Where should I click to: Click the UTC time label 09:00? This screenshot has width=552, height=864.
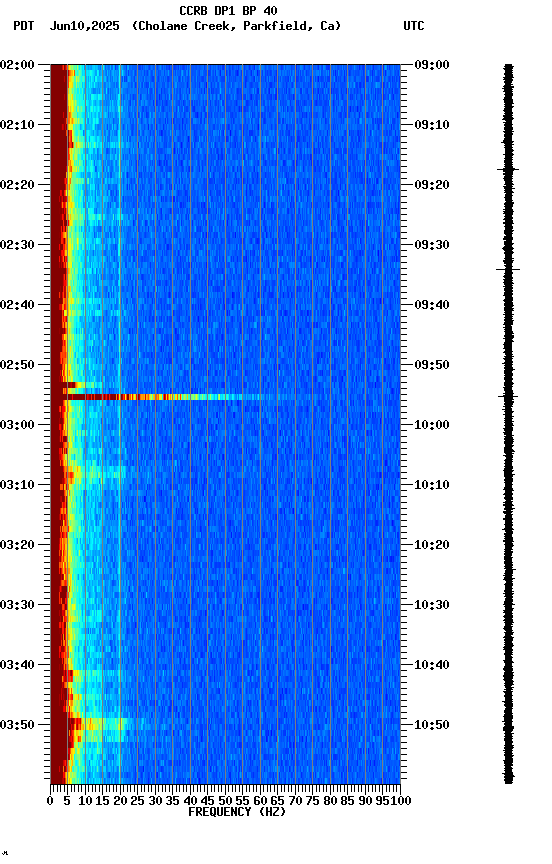pos(432,65)
